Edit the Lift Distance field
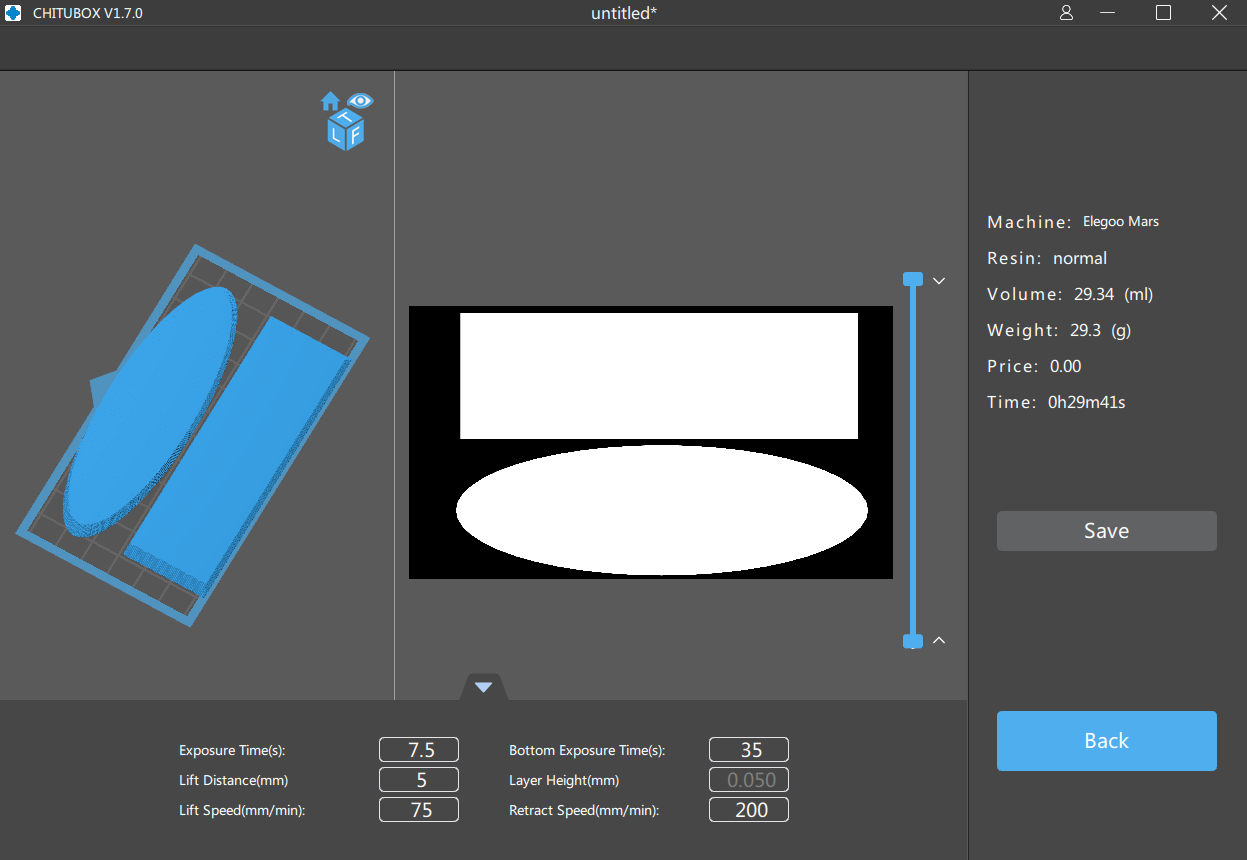The width and height of the screenshot is (1247, 860). coord(419,780)
